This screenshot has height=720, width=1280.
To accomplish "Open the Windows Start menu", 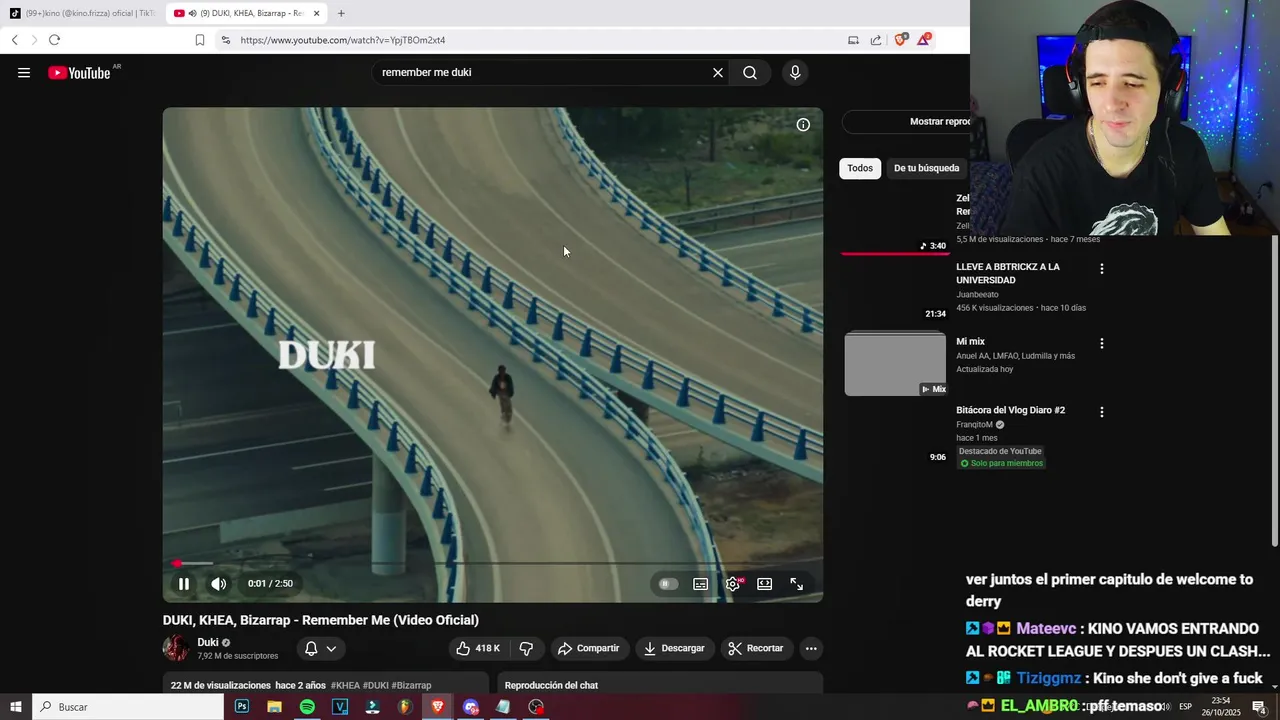I will click(16, 707).
